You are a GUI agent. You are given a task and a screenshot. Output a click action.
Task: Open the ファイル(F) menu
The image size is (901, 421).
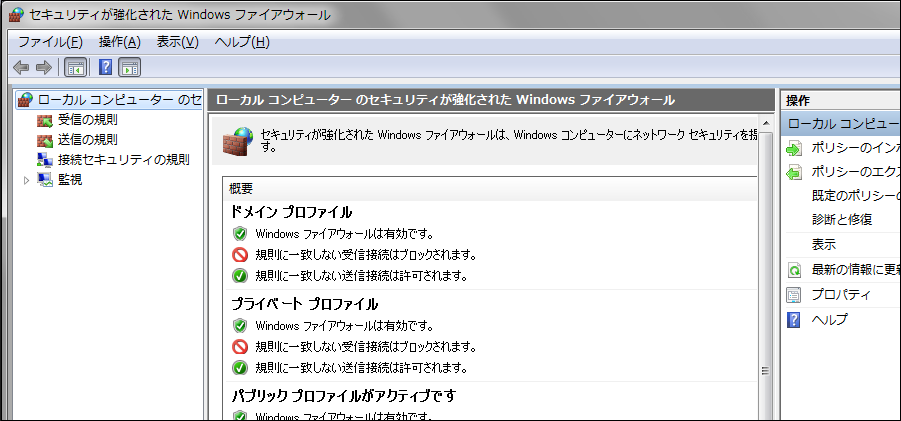(51, 42)
